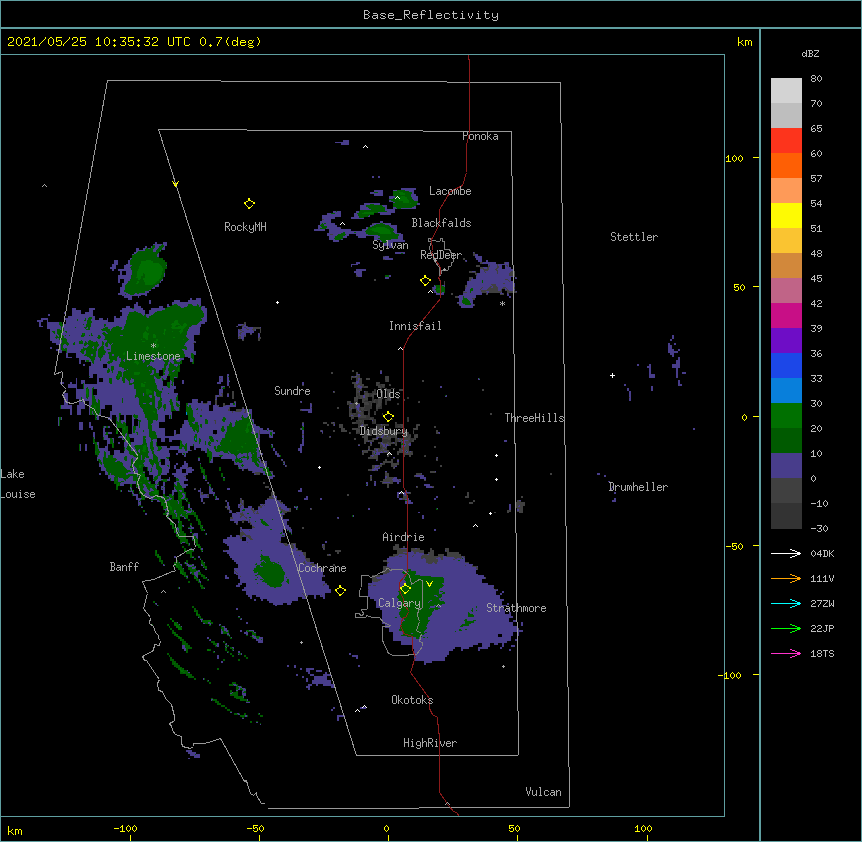Viewport: 862px width, 842px height.
Task: Click the white plus marker west of Drumheller
Action: tap(612, 375)
